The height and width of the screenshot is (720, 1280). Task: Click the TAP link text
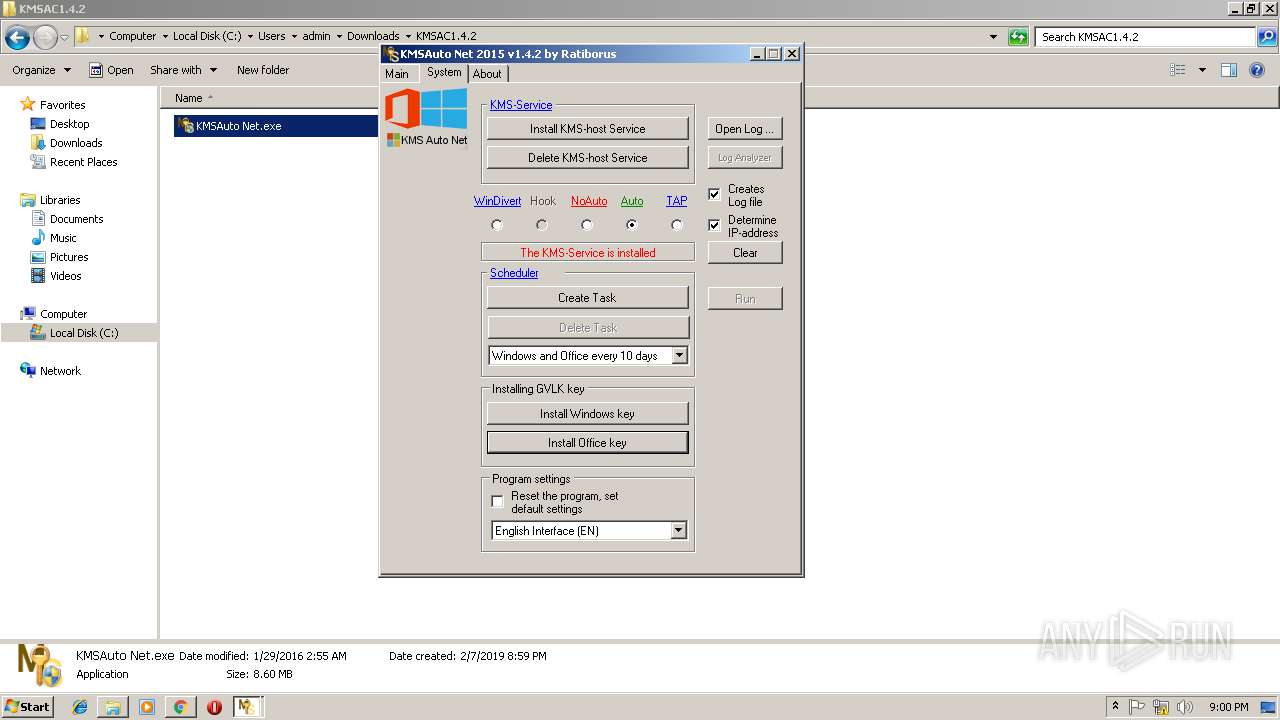coord(677,201)
